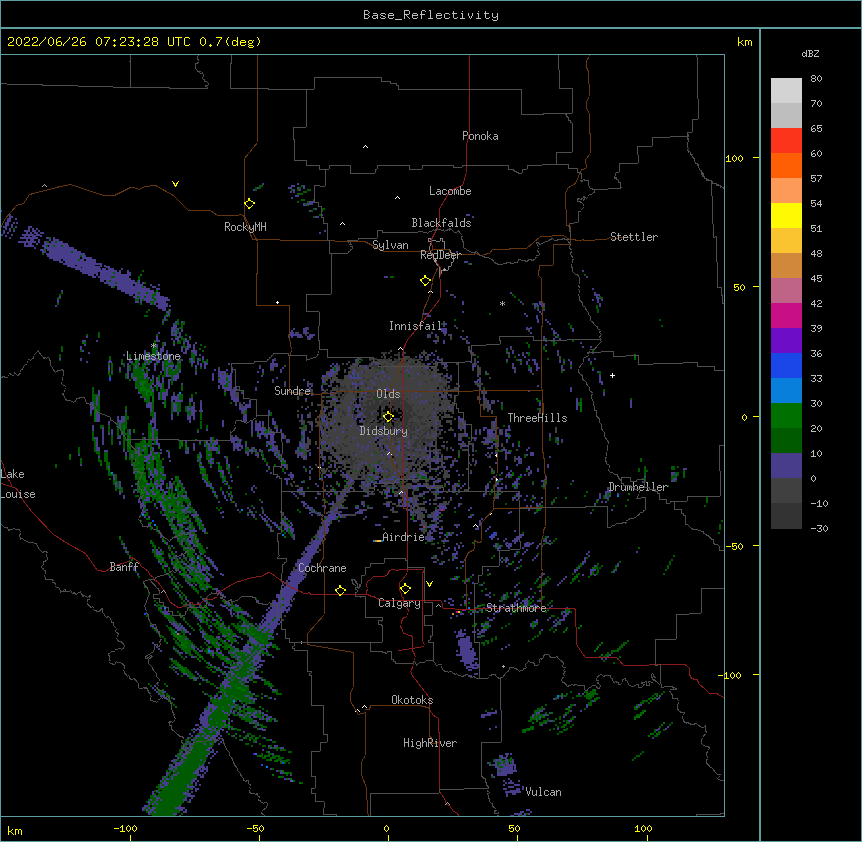Screen dimensions: 862x842
Task: Click the yellow diamond marker near RockyMH
Action: [250, 204]
